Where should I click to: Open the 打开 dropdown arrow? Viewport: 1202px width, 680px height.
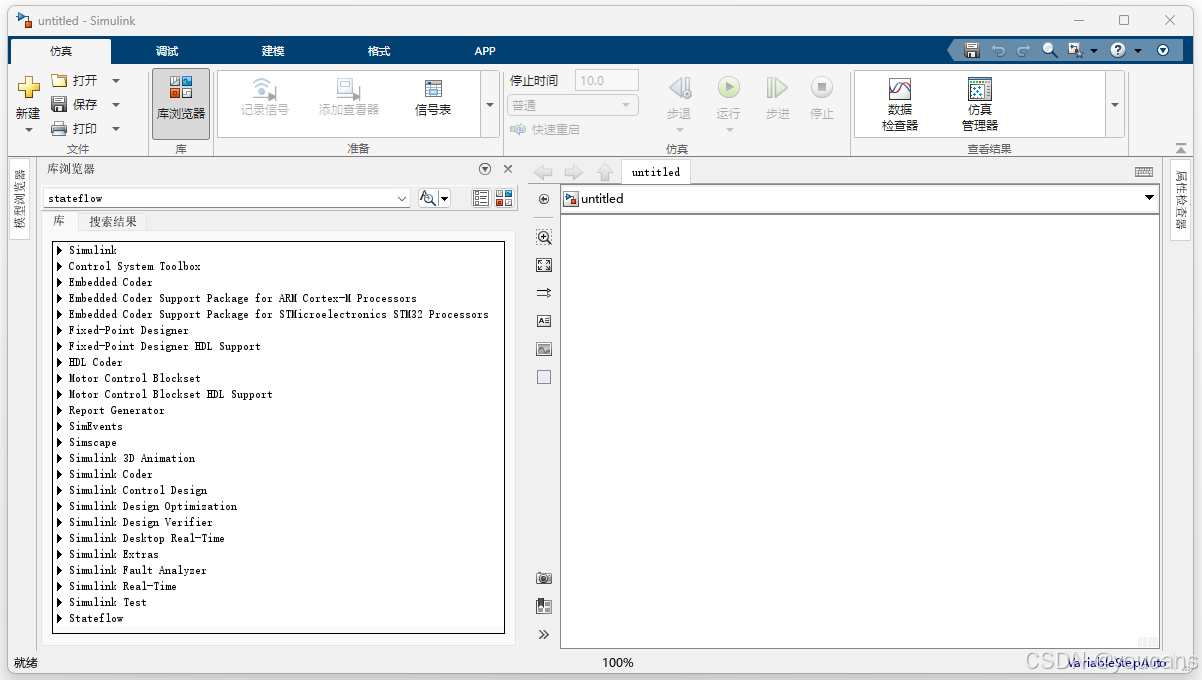[x=116, y=80]
